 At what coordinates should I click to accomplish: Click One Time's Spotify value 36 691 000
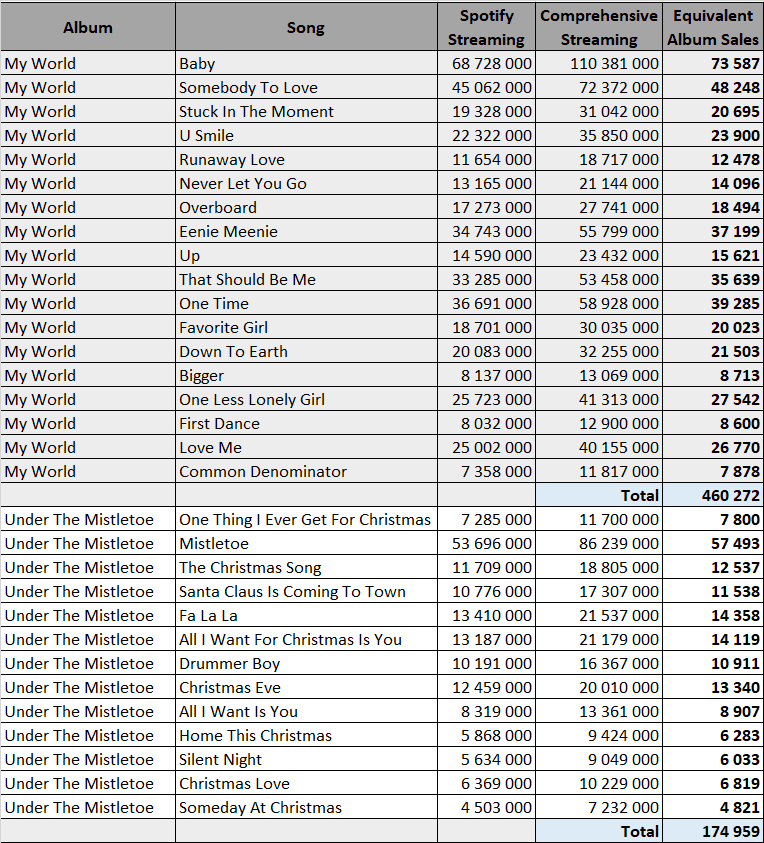(486, 304)
